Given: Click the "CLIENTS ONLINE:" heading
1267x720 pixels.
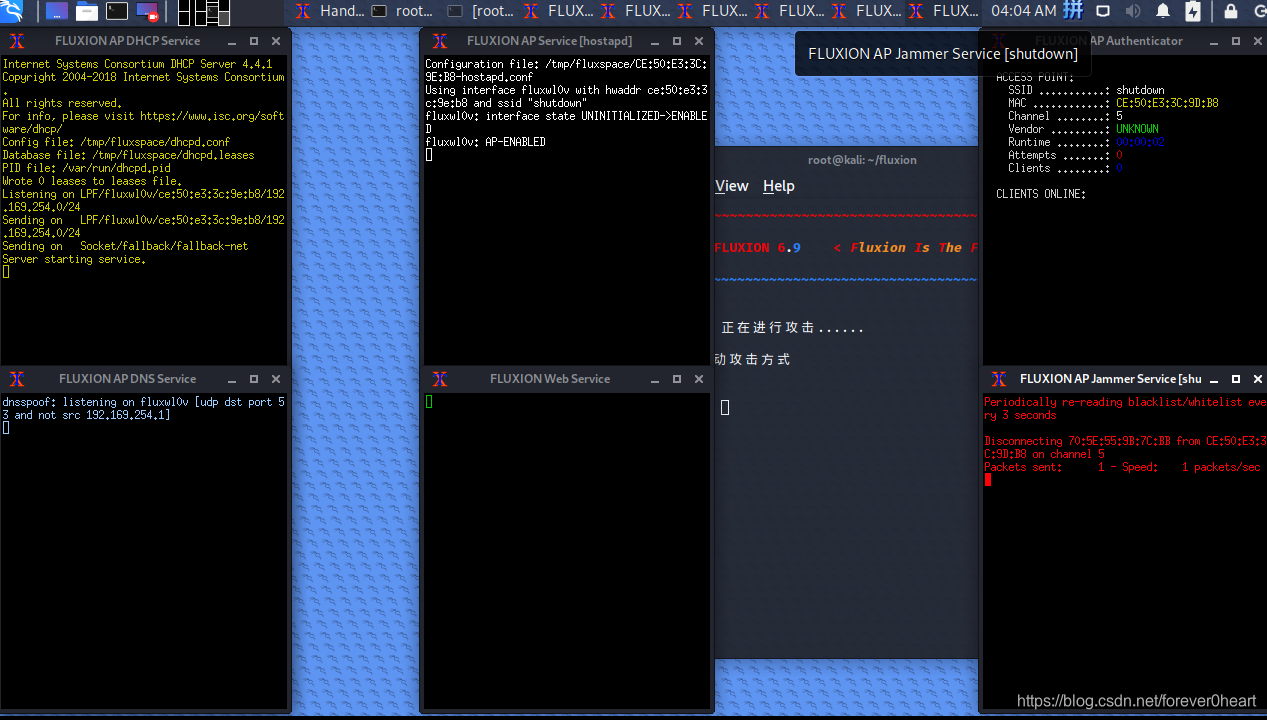Looking at the screenshot, I should (1040, 194).
